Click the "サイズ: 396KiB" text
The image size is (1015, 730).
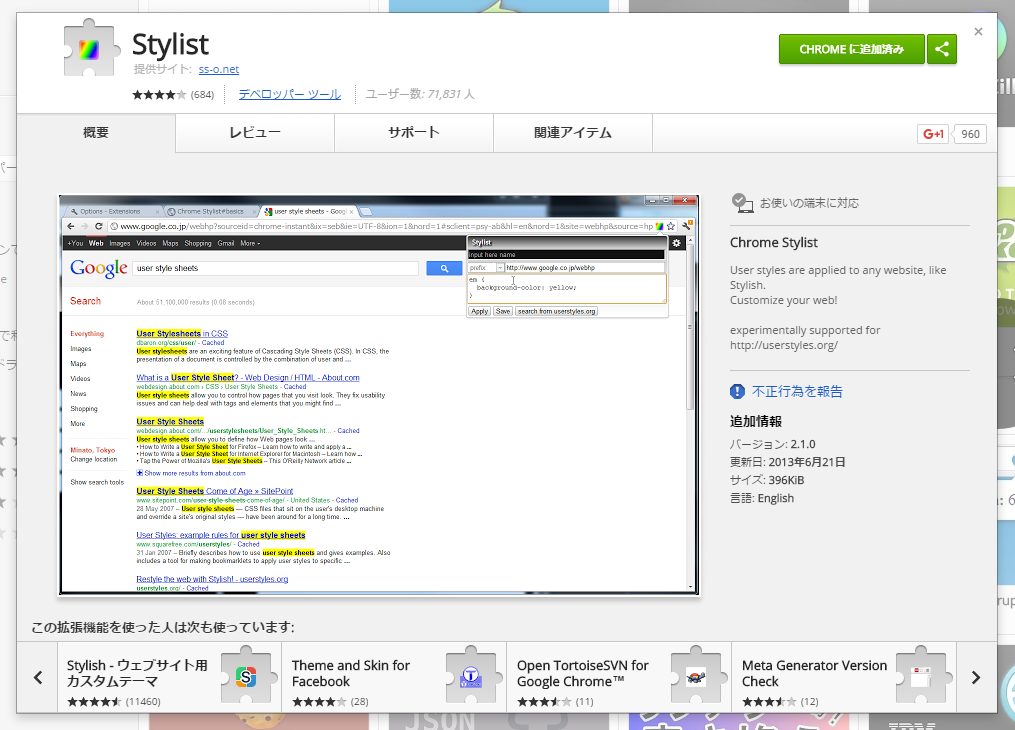[766, 480]
